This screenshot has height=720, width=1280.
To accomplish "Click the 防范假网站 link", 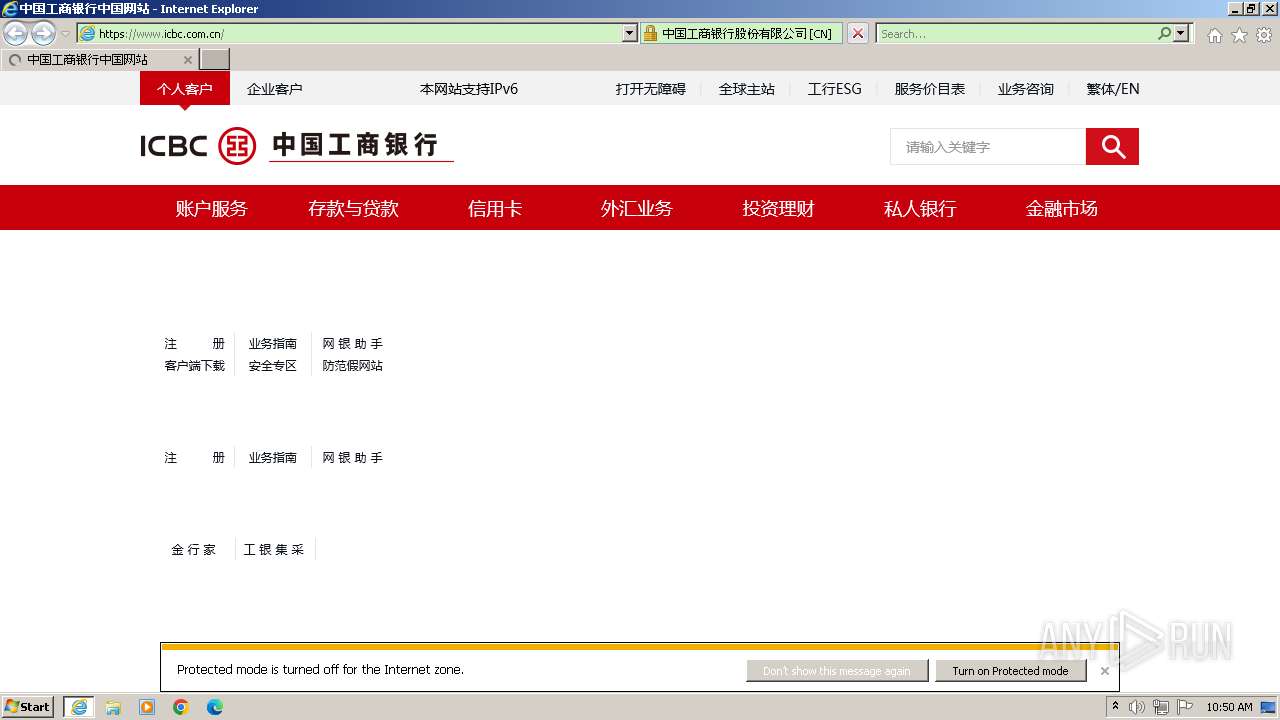I will pos(353,366).
